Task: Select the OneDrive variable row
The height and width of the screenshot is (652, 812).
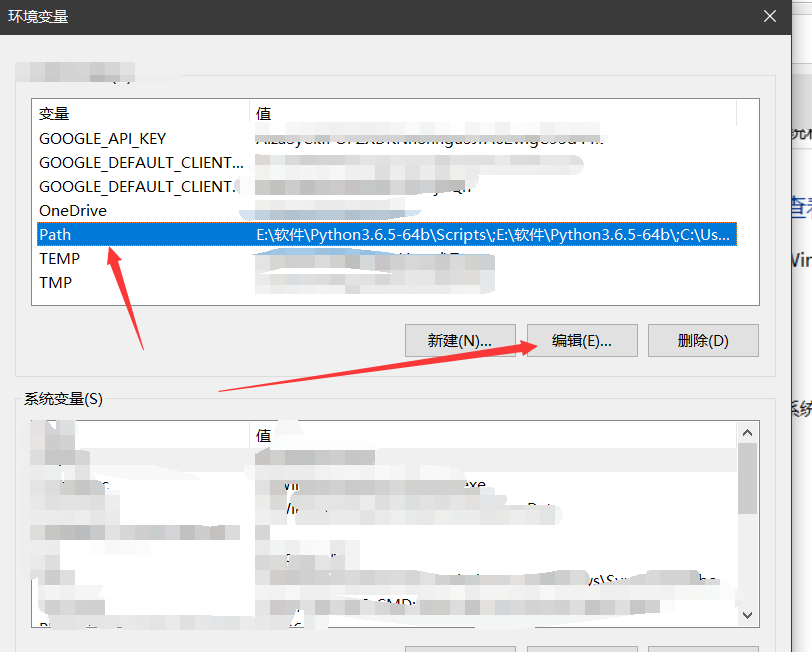Action: pyautogui.click(x=387, y=211)
